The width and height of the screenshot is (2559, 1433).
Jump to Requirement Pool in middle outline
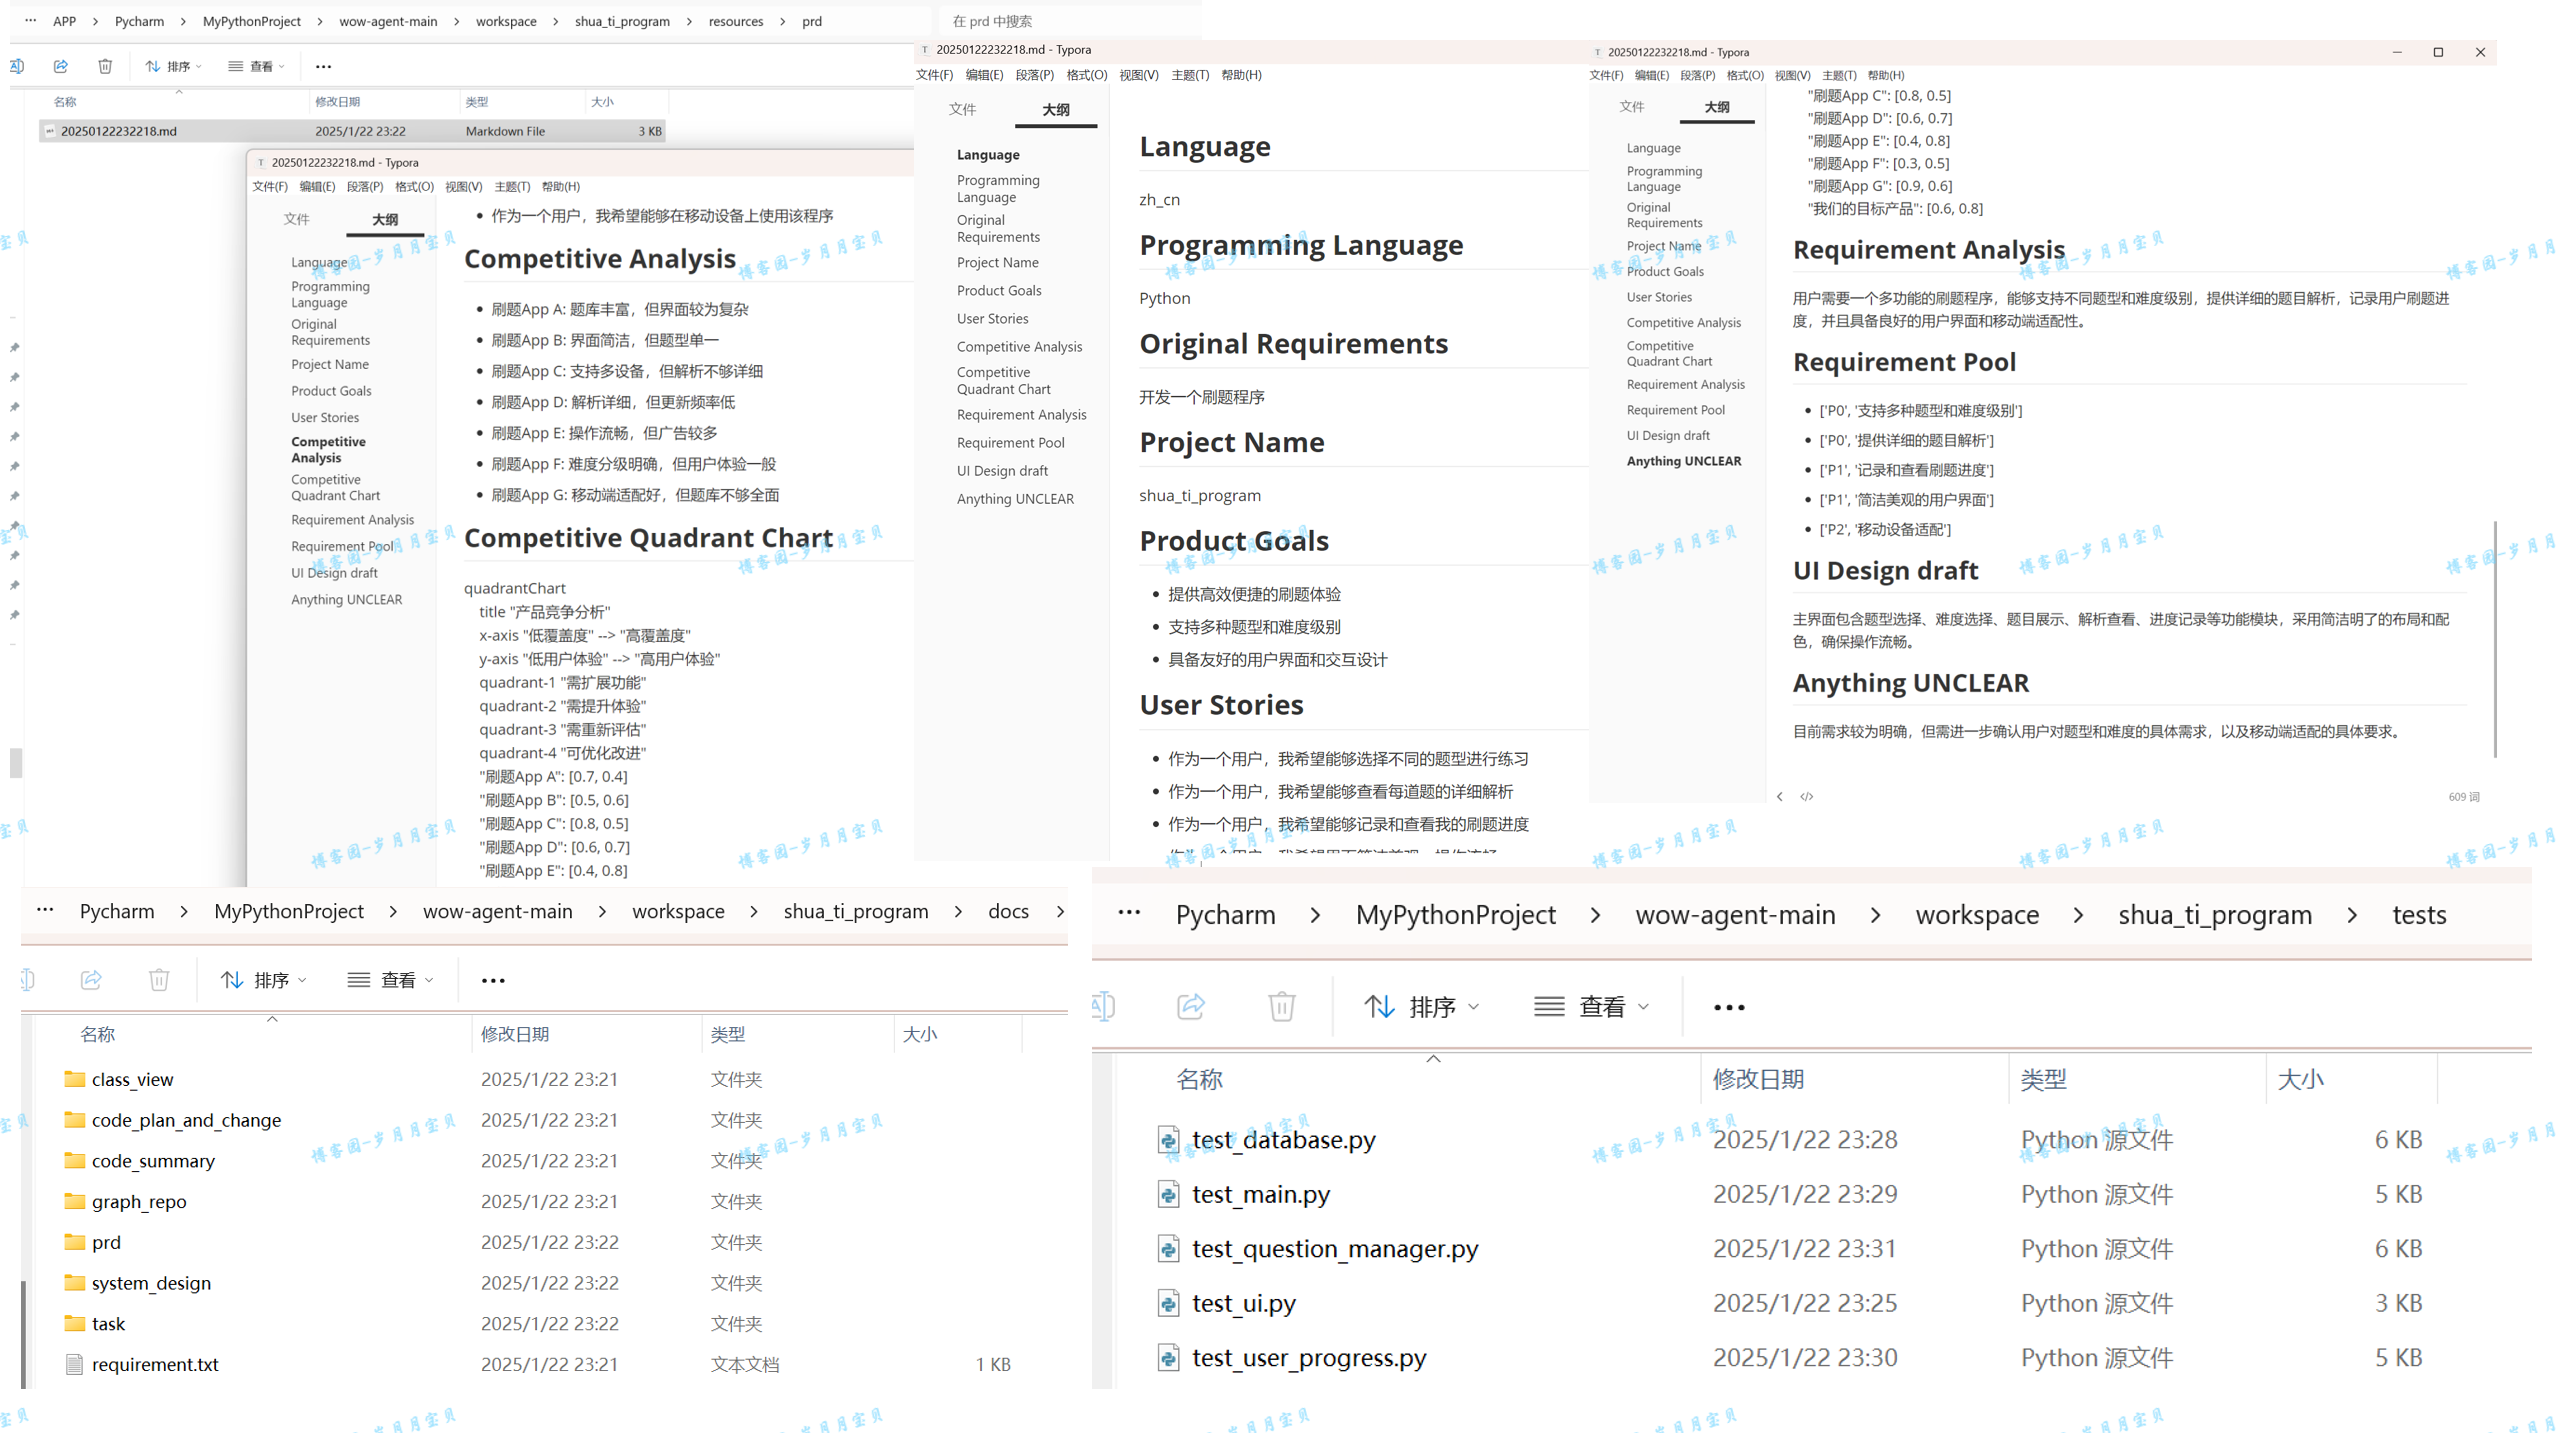click(x=1010, y=442)
